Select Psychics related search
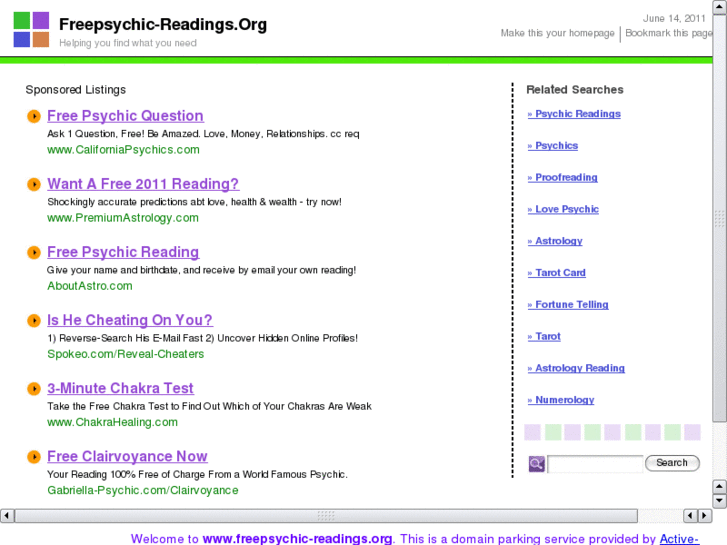This screenshot has height=545, width=727. click(553, 146)
